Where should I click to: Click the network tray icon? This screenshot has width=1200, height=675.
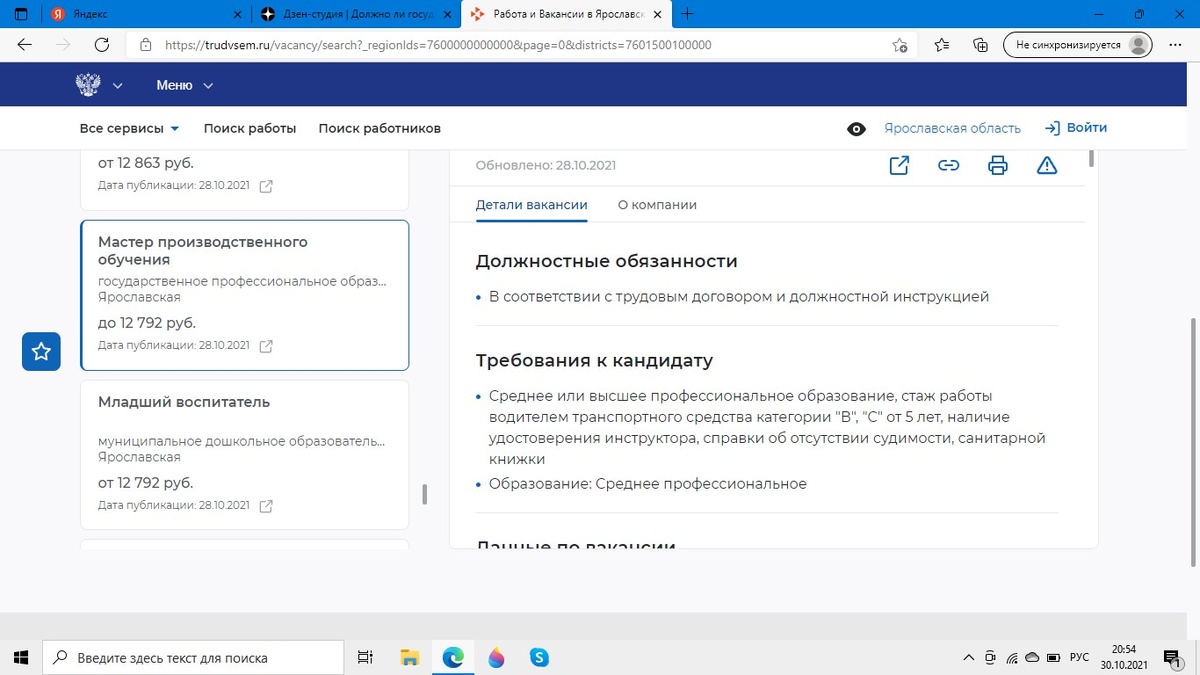click(1011, 657)
